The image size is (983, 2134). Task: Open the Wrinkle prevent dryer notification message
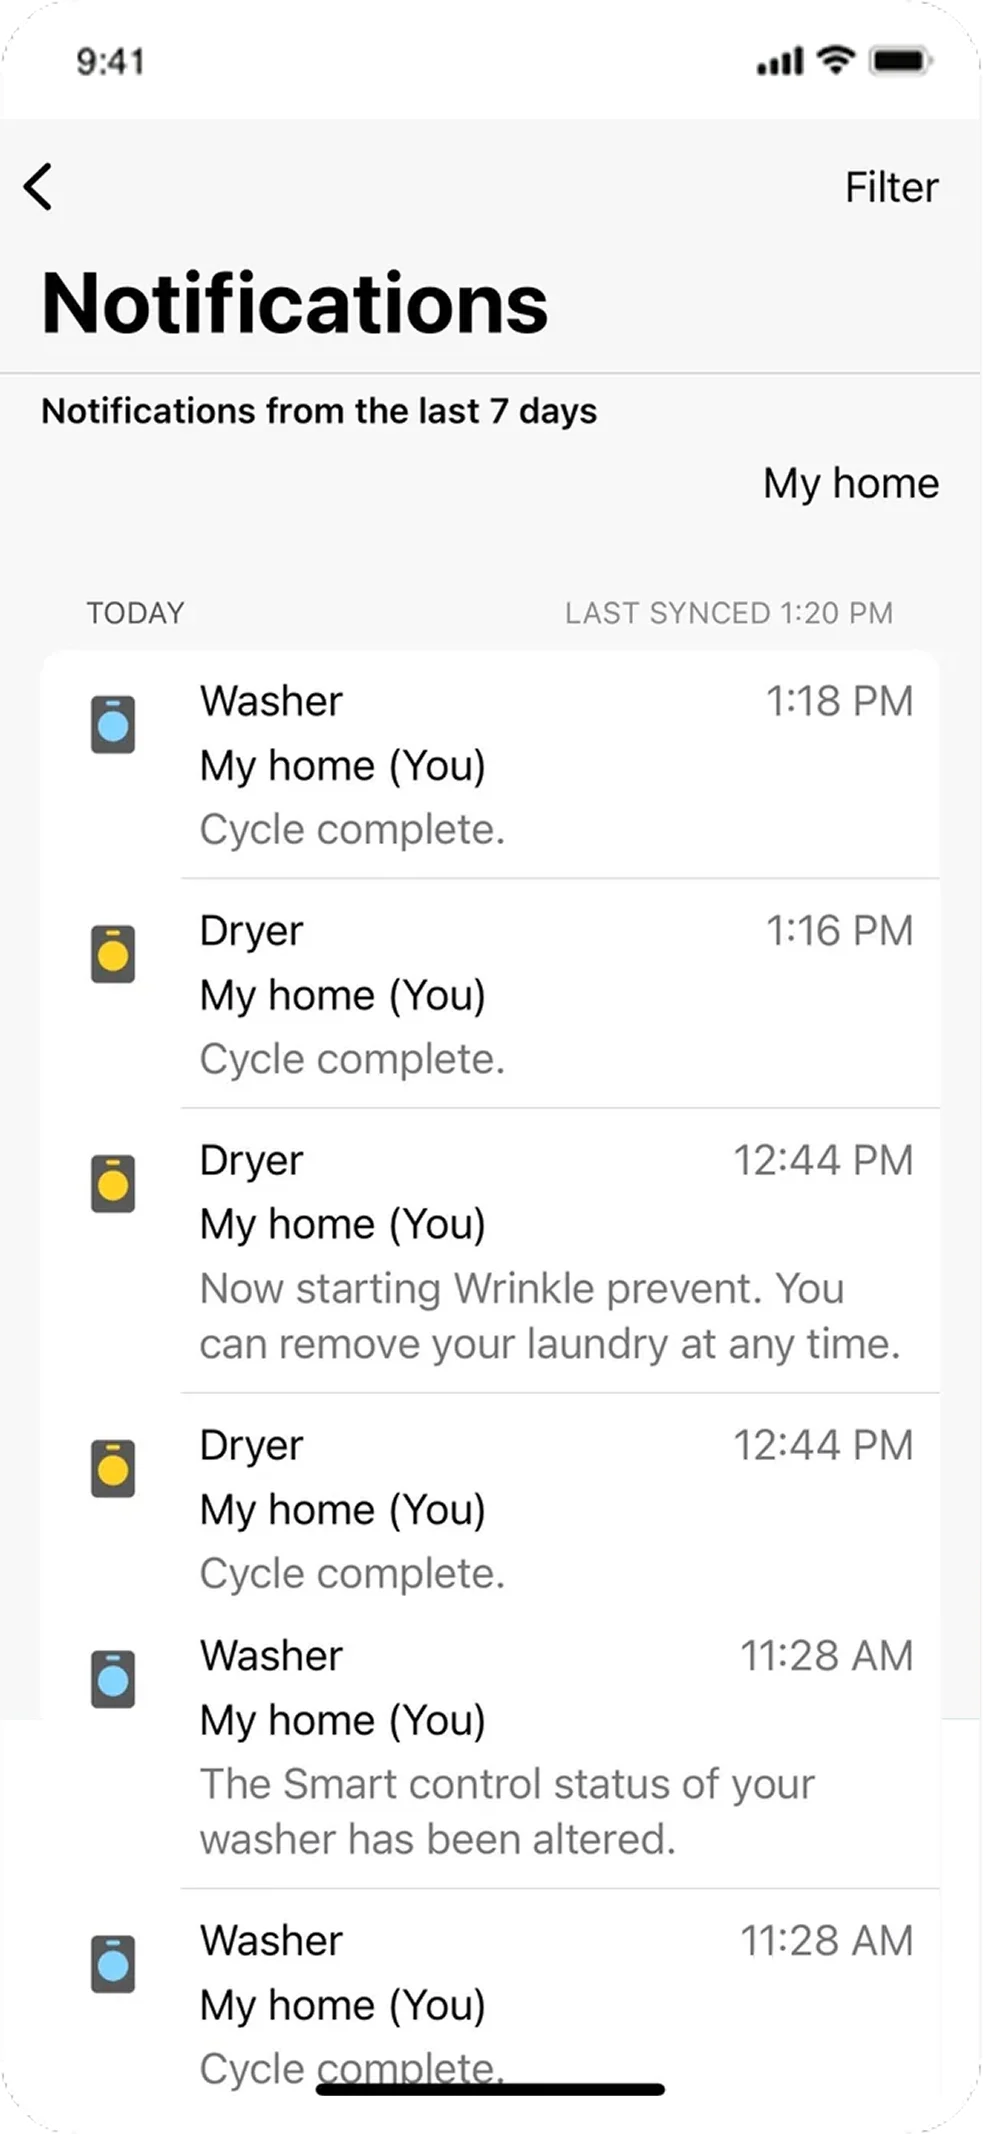(x=549, y=1316)
